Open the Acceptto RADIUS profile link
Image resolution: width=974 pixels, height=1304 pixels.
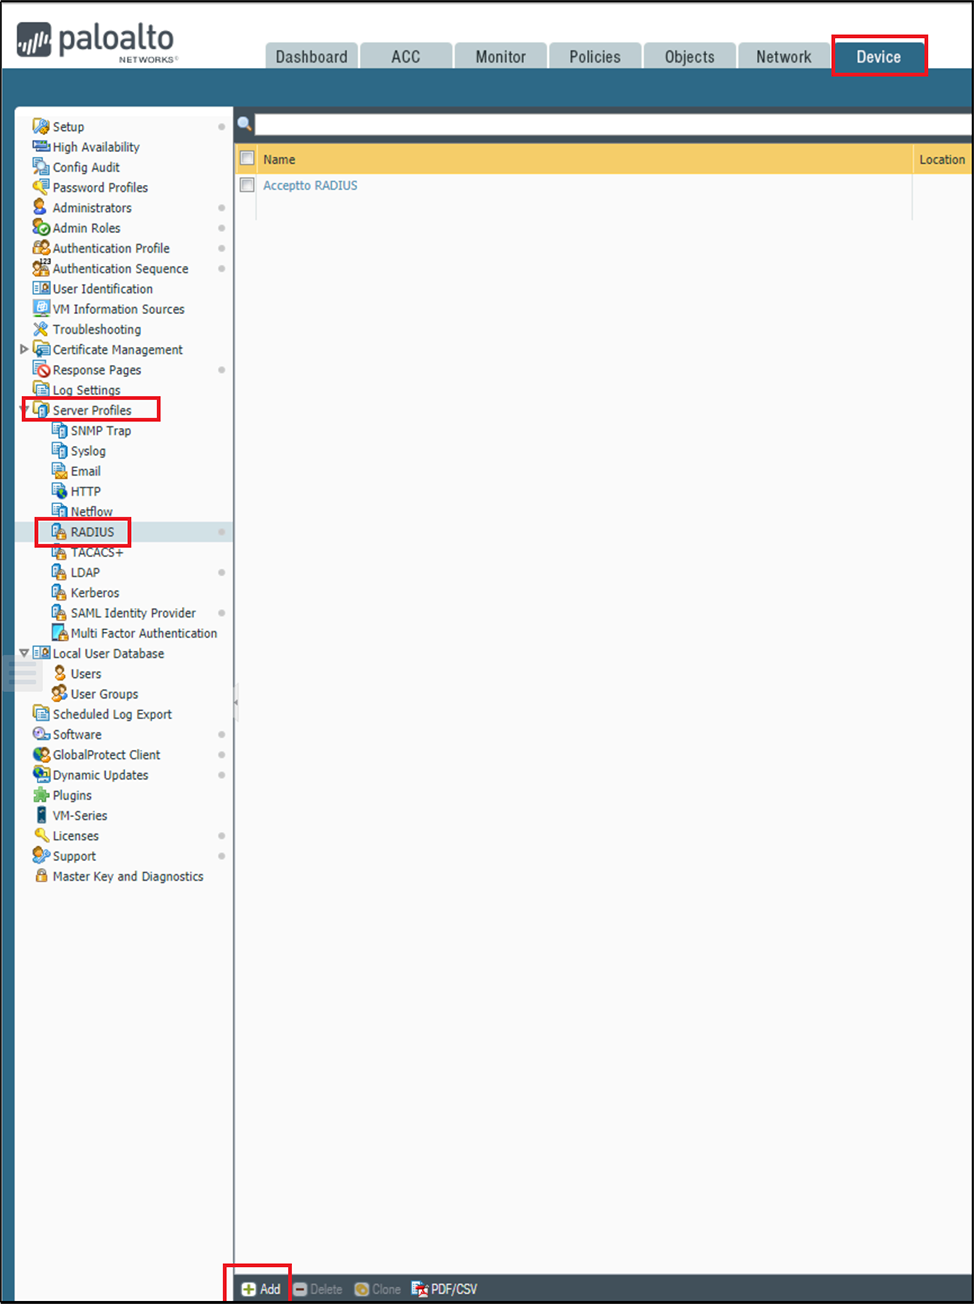[x=310, y=186]
